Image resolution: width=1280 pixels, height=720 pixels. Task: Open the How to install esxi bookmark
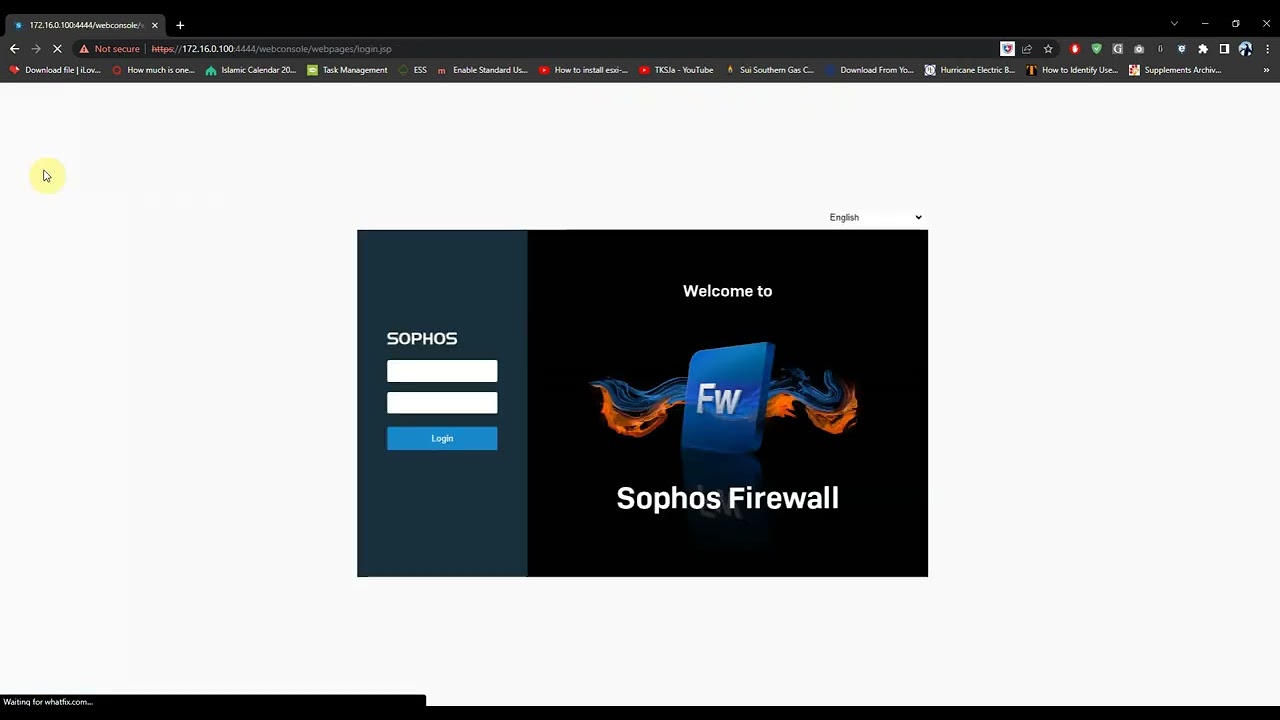click(583, 70)
